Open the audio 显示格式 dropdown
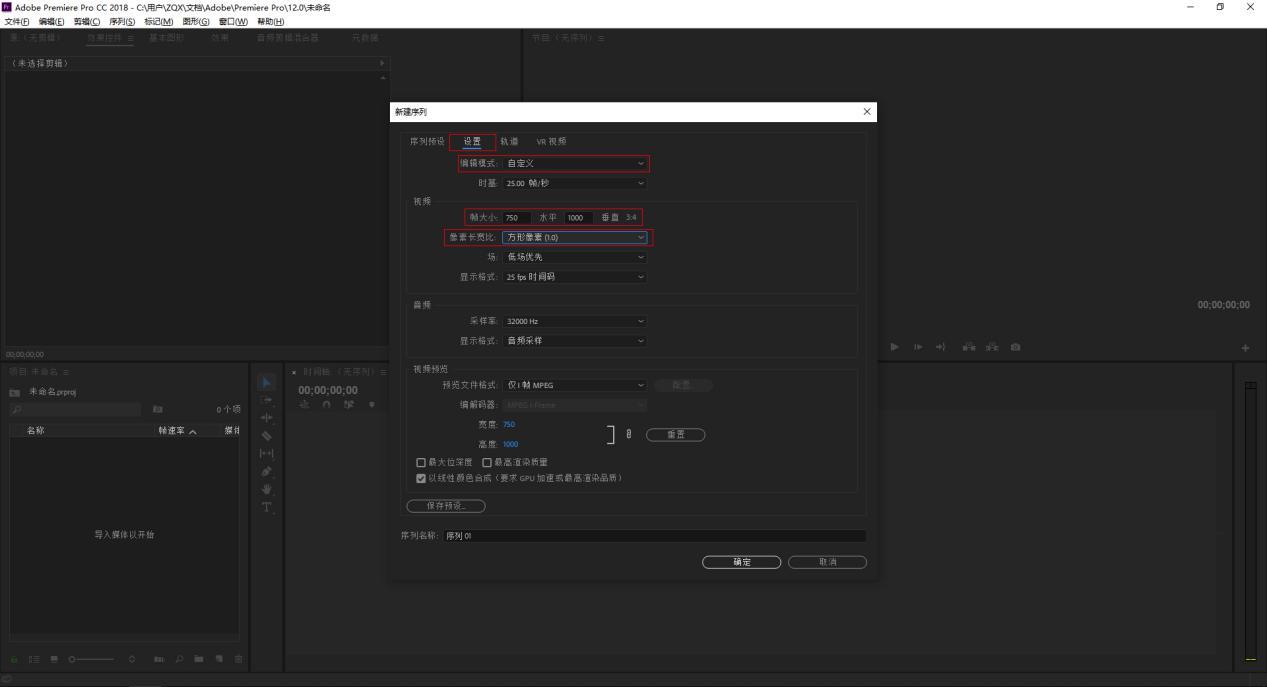1267x687 pixels. point(575,341)
